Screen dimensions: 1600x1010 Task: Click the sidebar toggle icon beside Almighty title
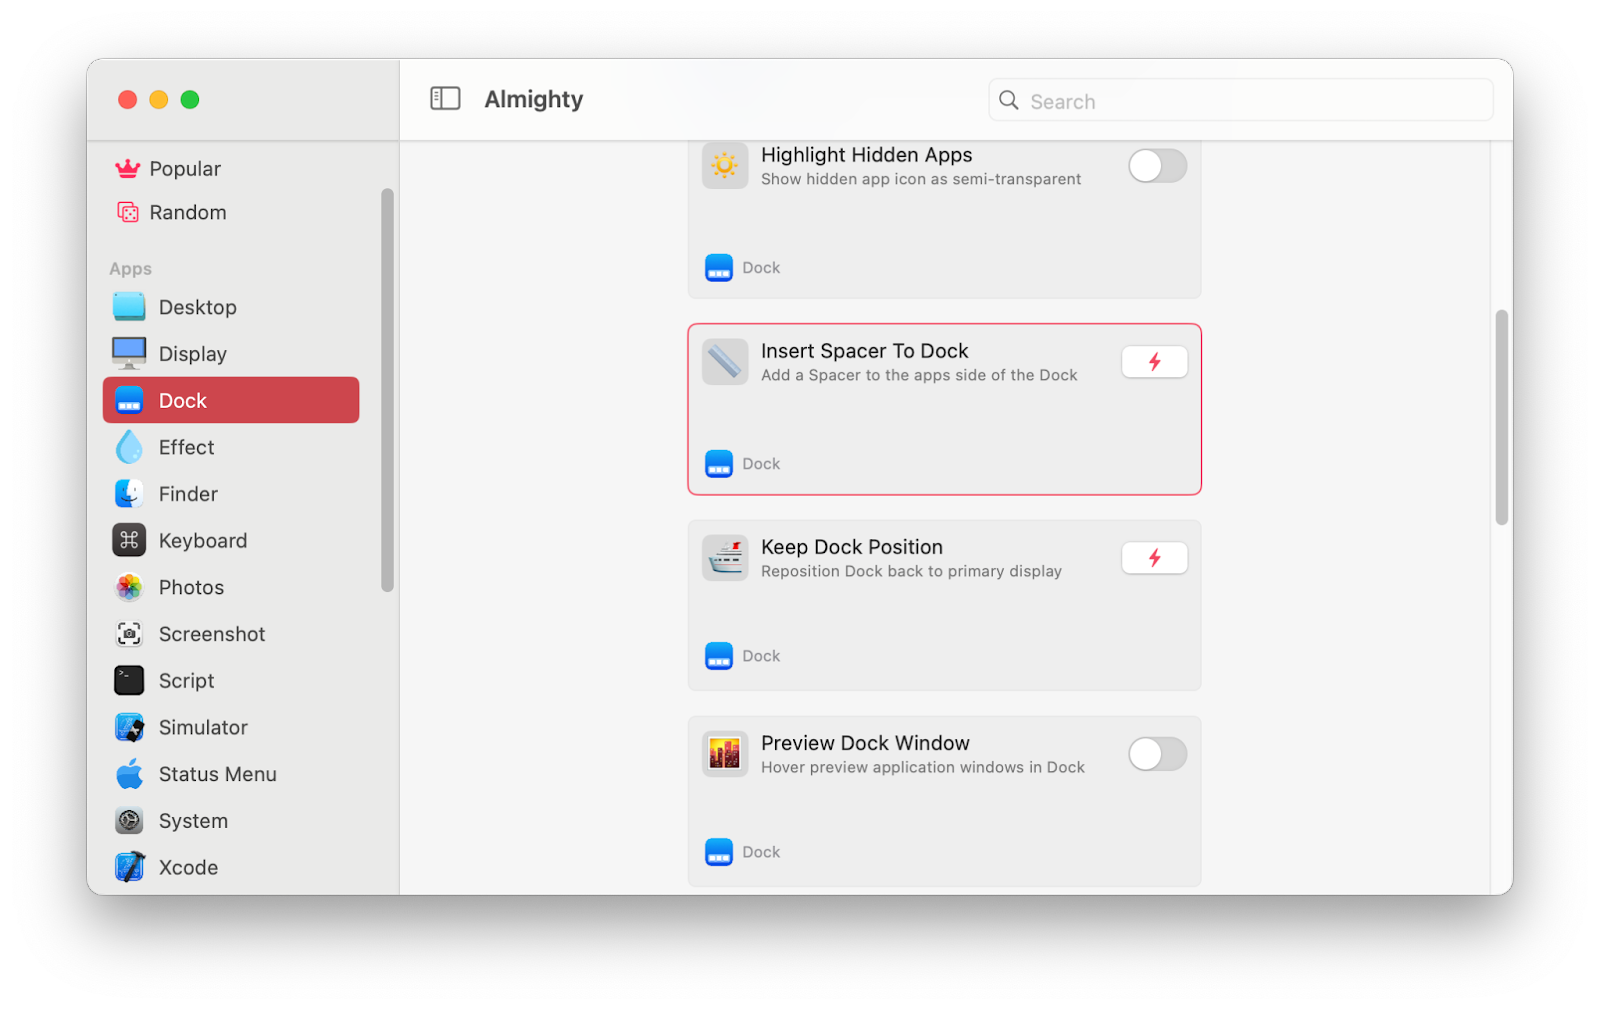coord(444,98)
